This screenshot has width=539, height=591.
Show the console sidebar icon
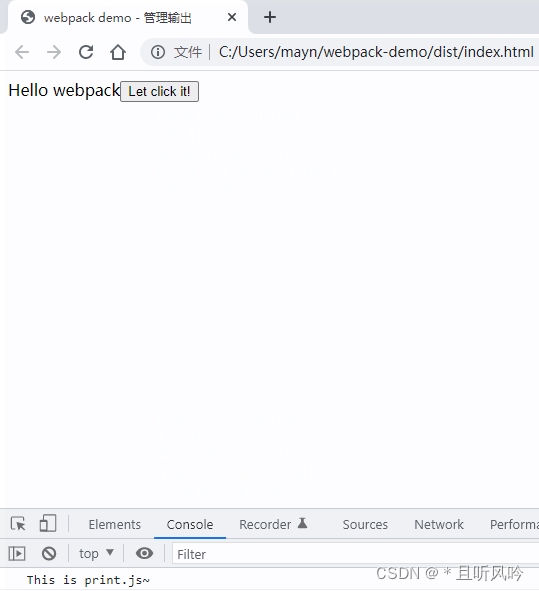[x=17, y=554]
